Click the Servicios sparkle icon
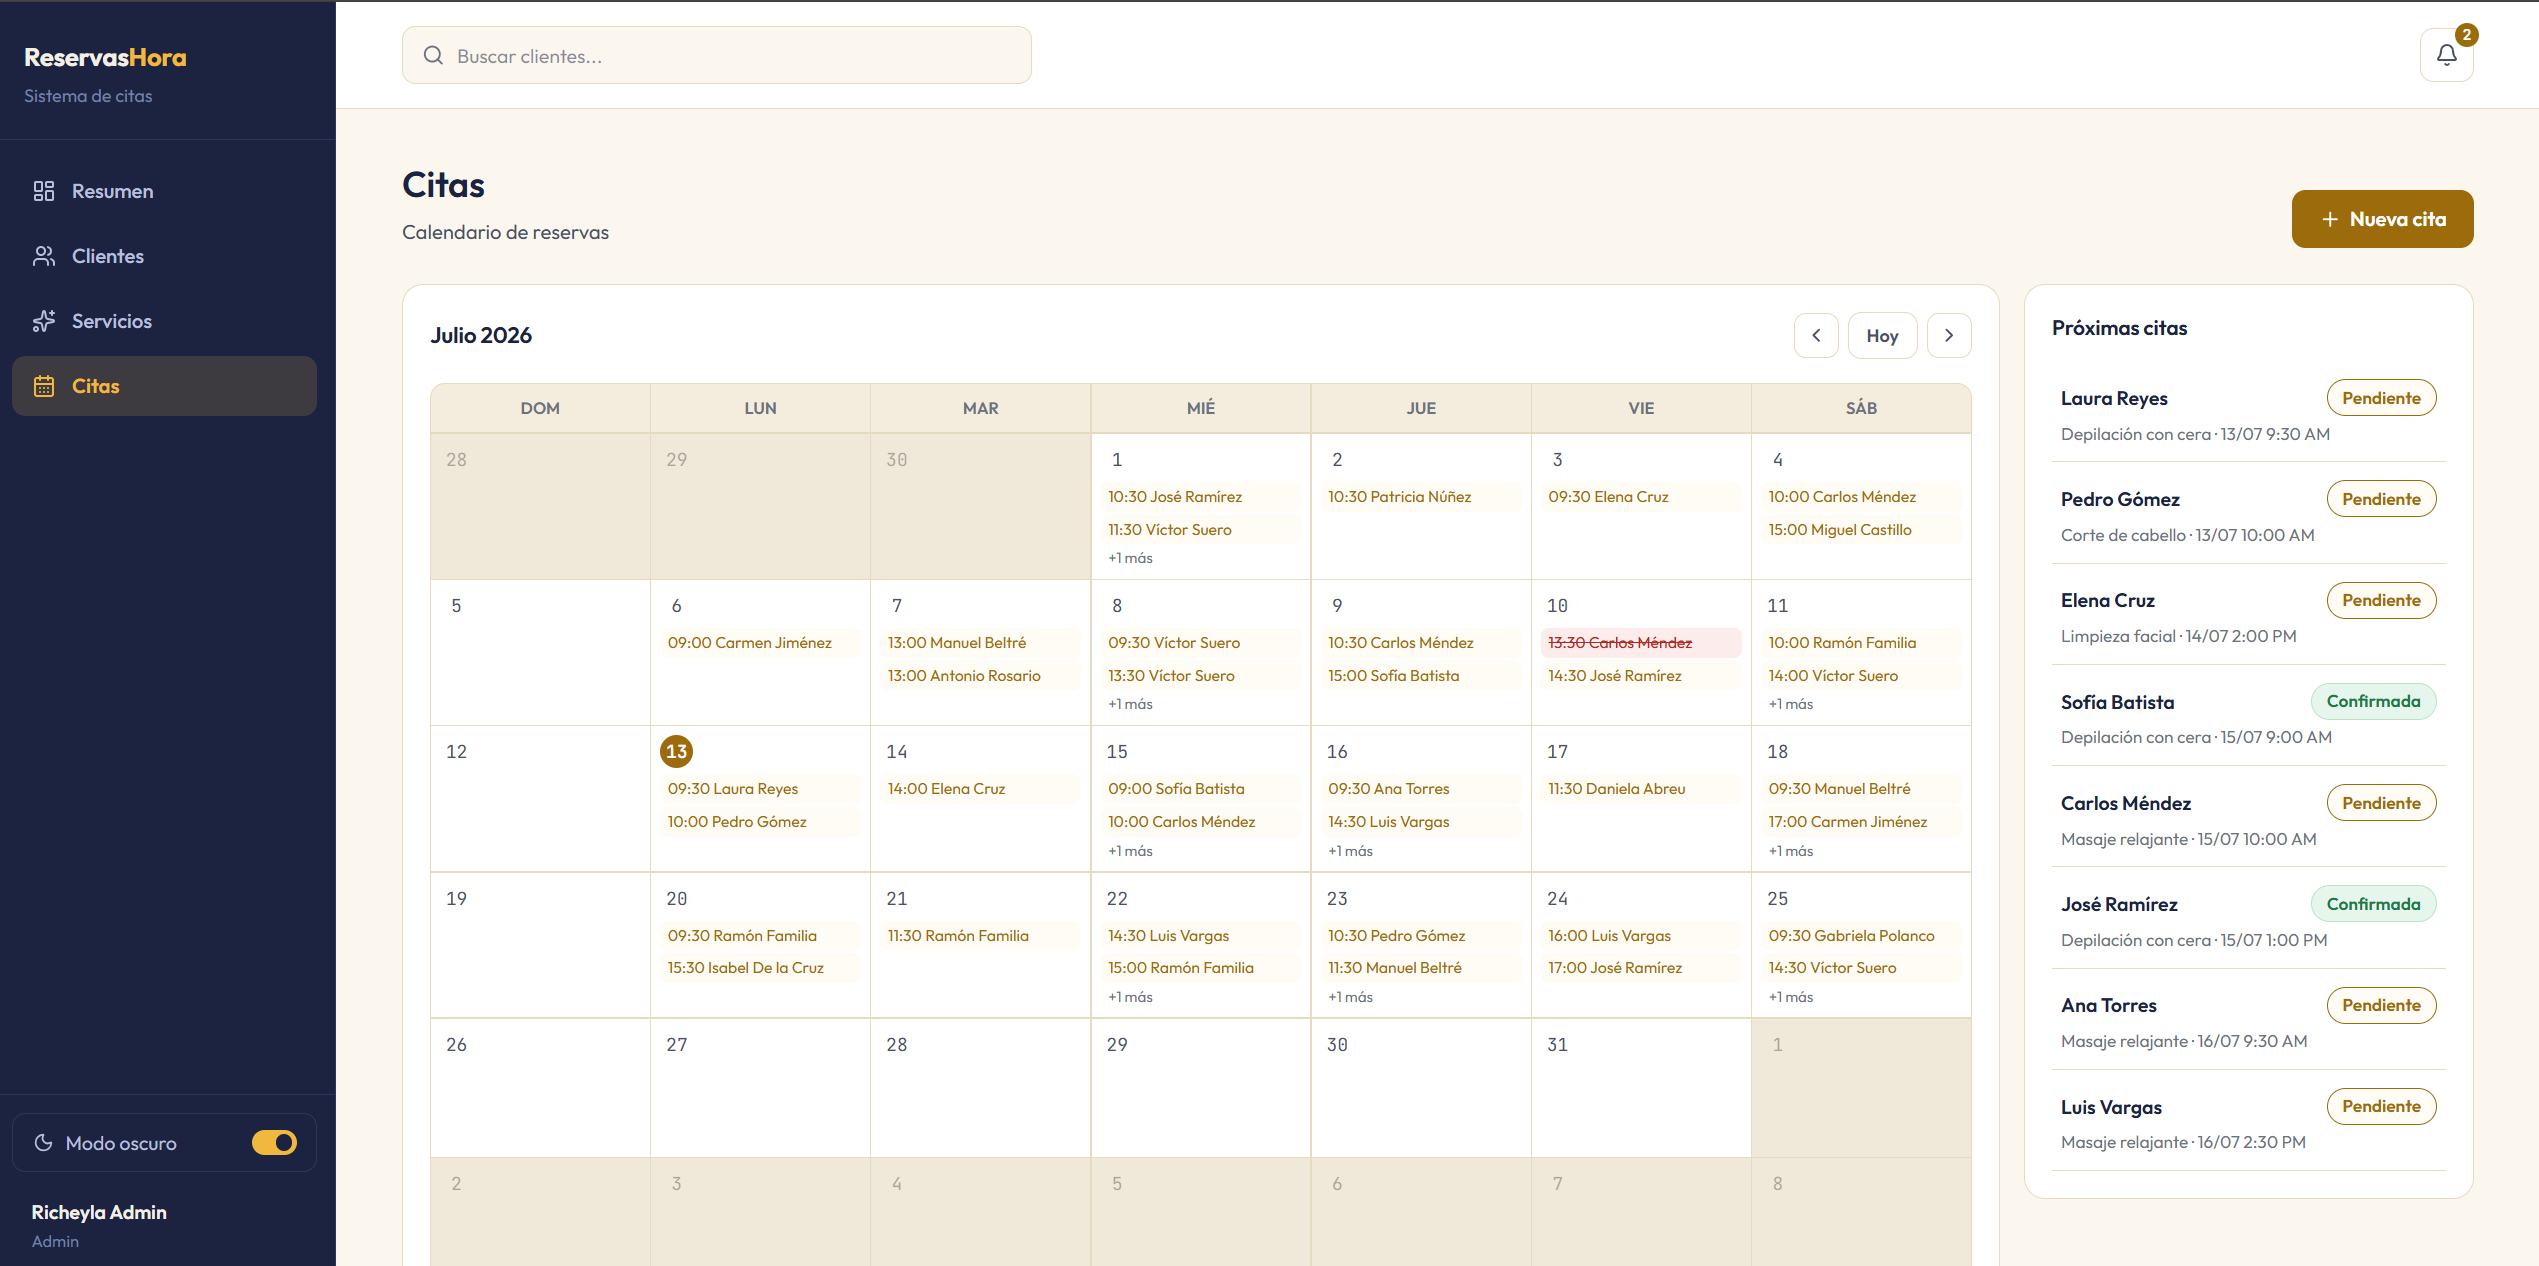 pos(44,321)
